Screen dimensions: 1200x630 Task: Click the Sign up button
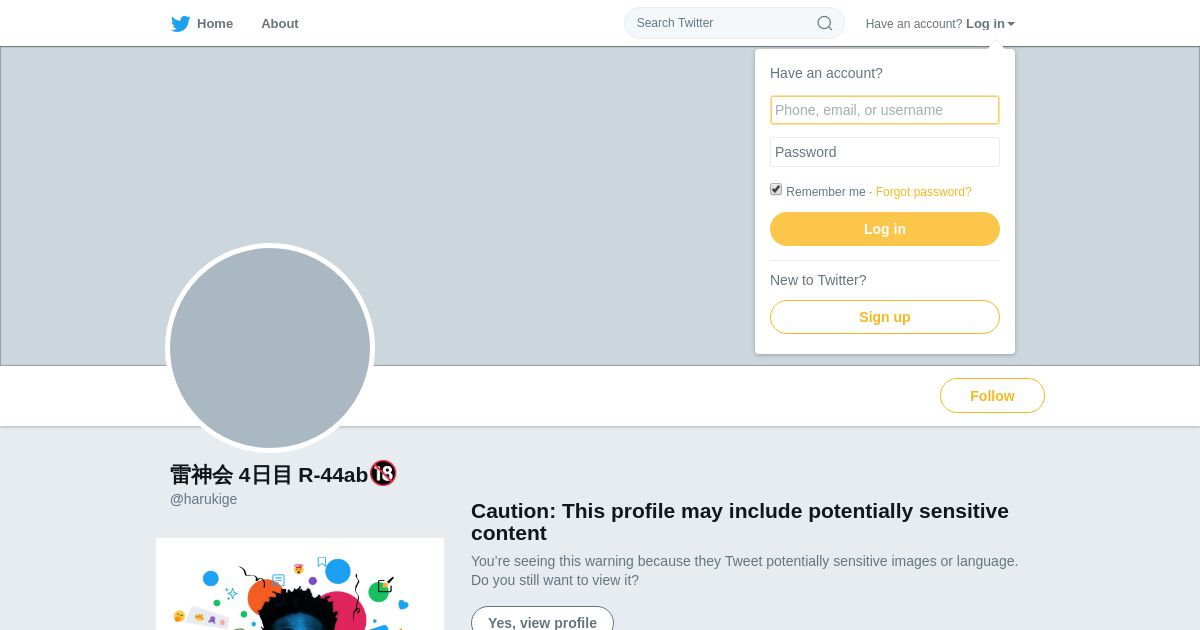[885, 317]
